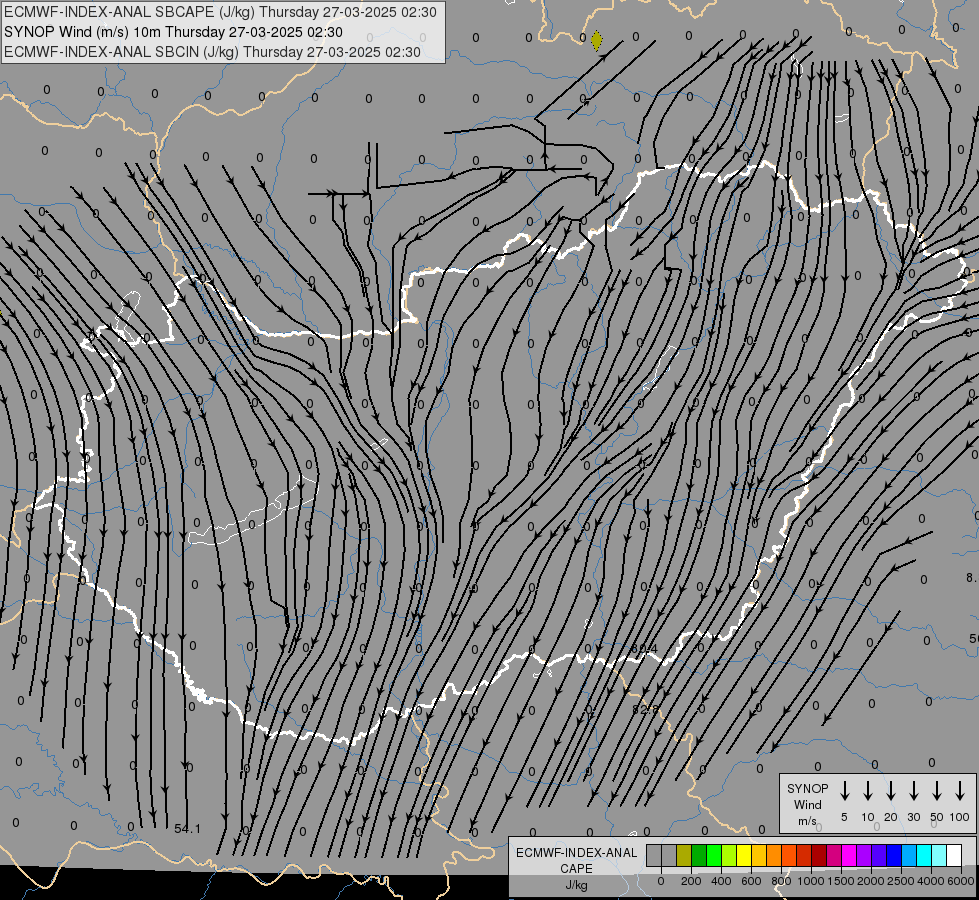Viewport: 979px width, 900px height.
Task: Click the 100 speed label in the wind legend
Action: point(960,817)
